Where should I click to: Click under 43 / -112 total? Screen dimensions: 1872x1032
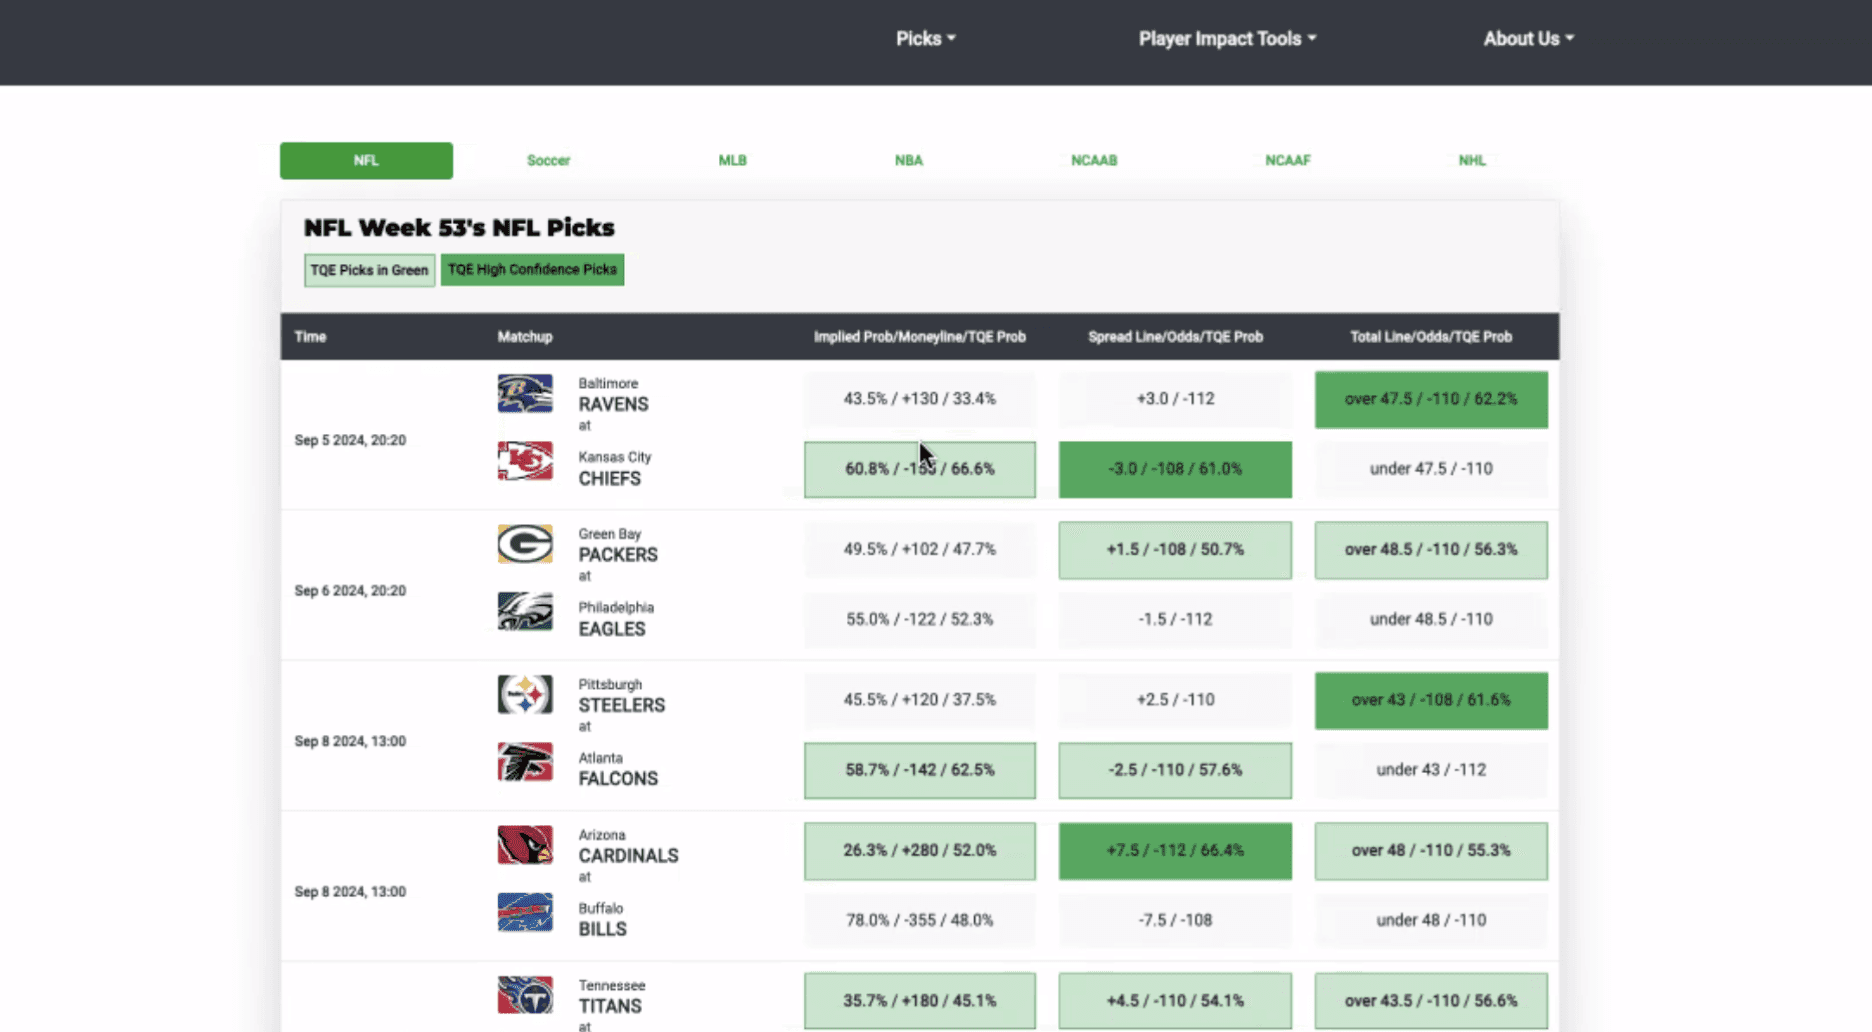point(1431,770)
